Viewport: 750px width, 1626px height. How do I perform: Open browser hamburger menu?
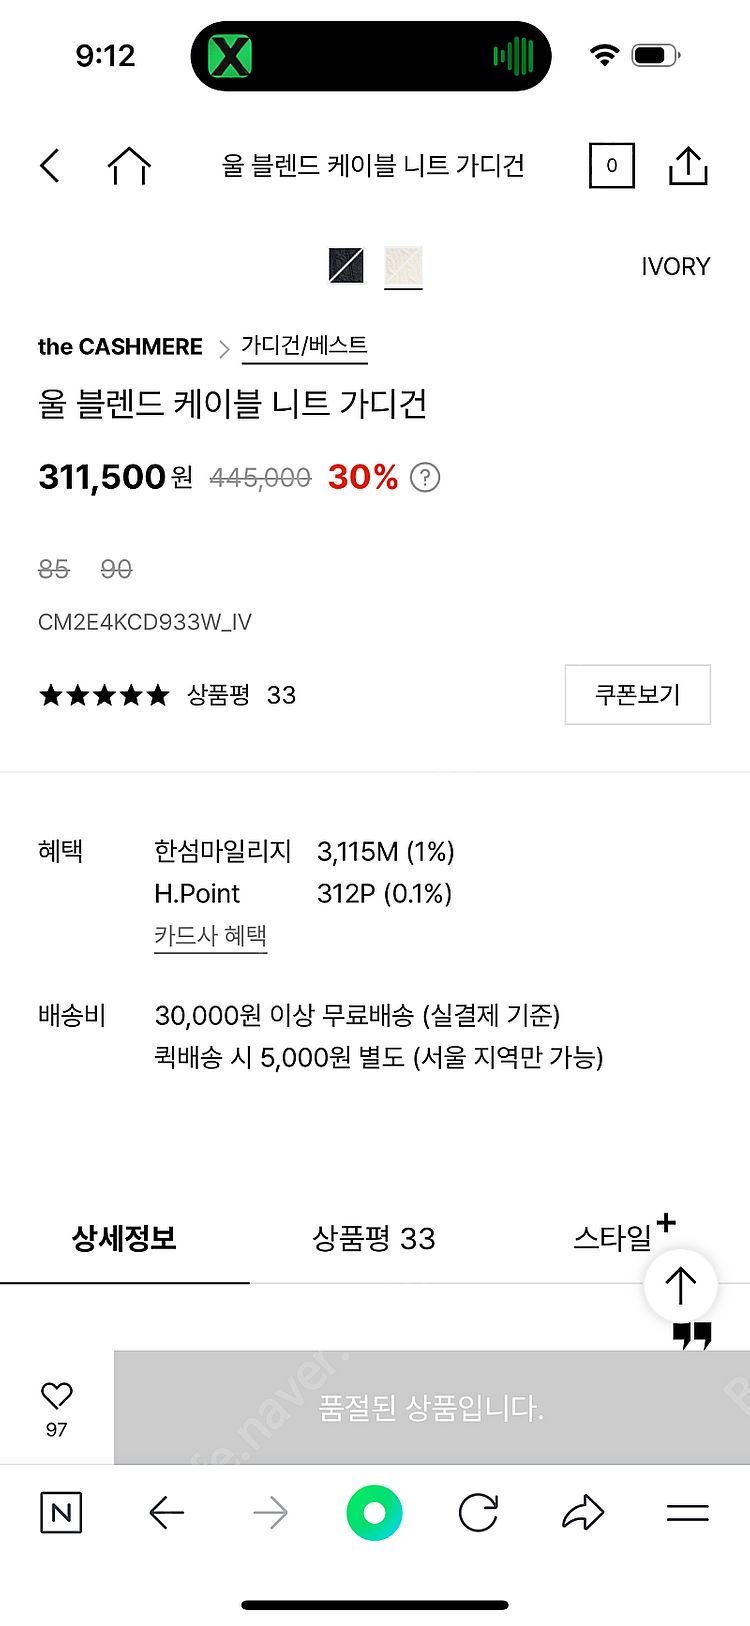click(688, 1513)
